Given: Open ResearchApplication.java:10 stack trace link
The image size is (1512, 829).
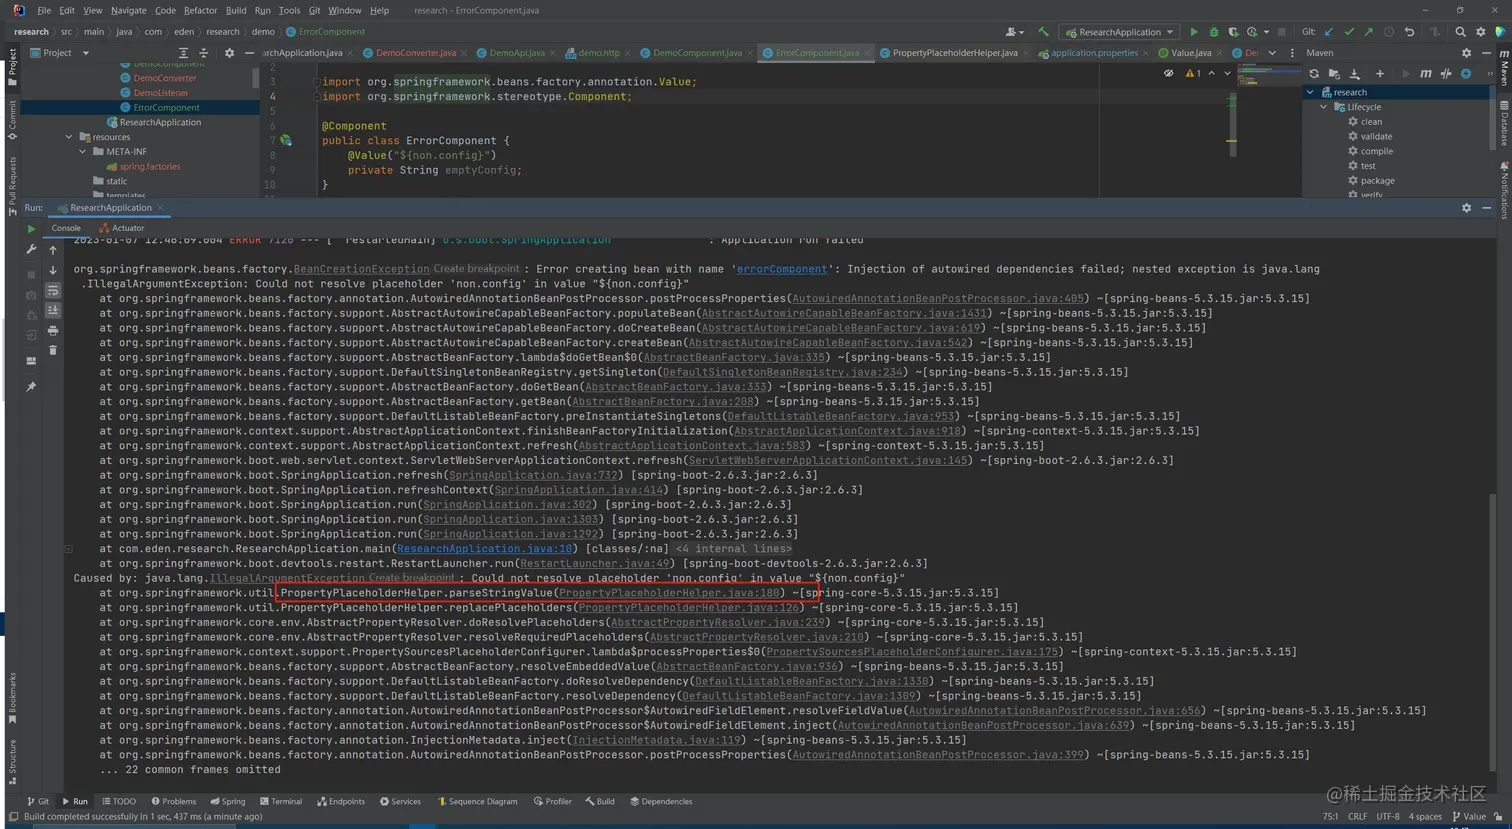Looking at the screenshot, I should coord(485,549).
